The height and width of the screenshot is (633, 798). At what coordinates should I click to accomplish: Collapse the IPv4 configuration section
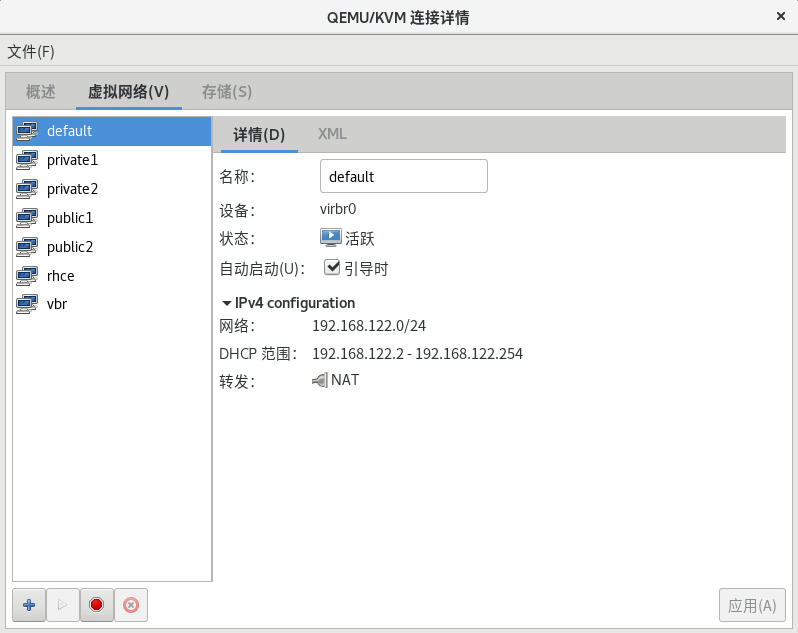click(227, 303)
